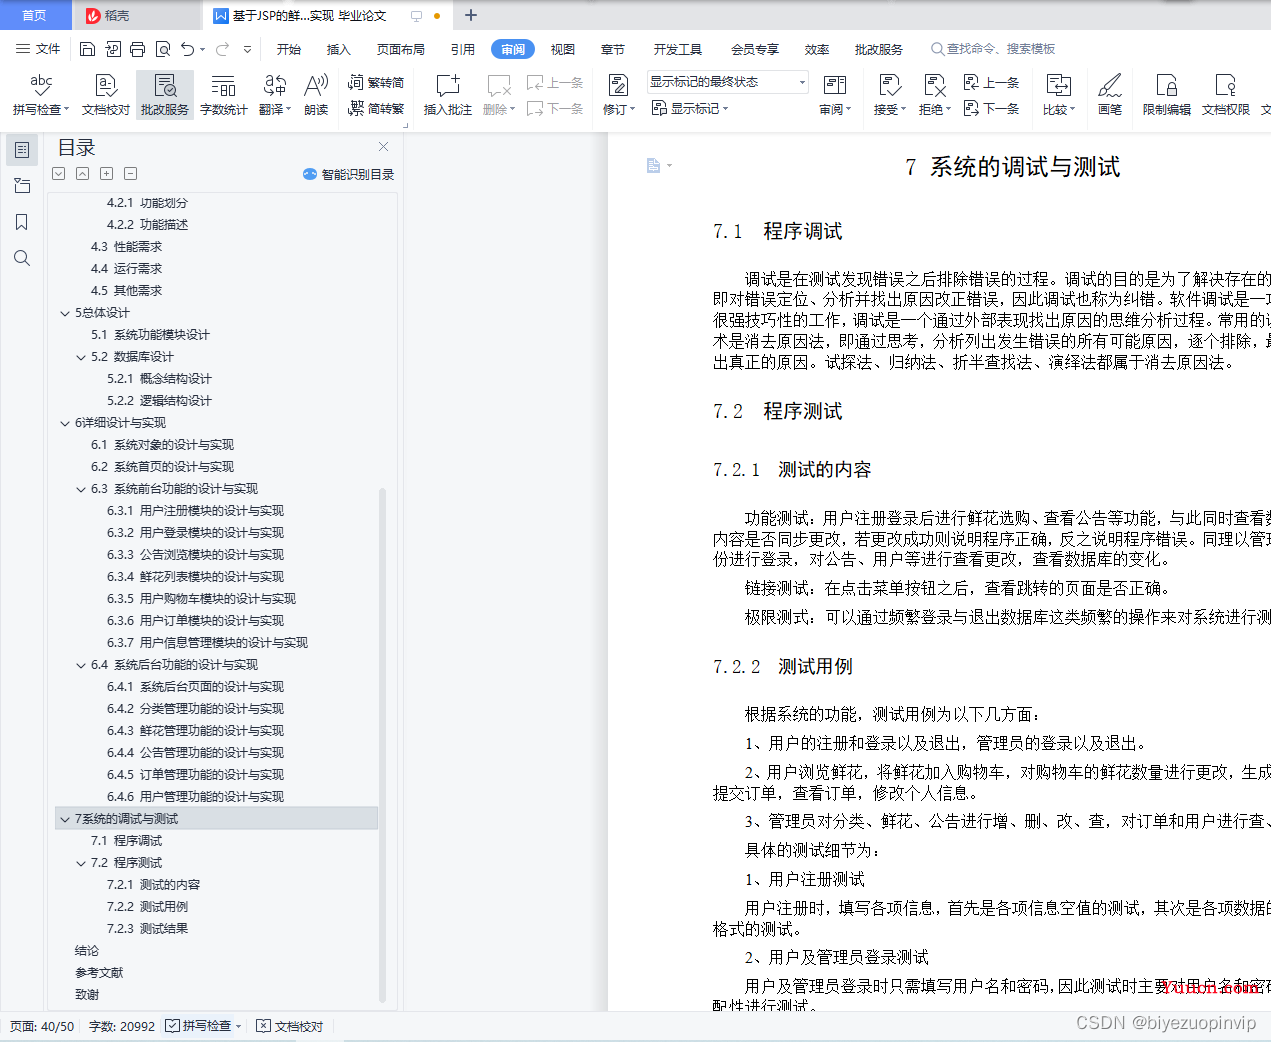Open the translate (翻译) tool
This screenshot has width=1271, height=1042.
275,95
